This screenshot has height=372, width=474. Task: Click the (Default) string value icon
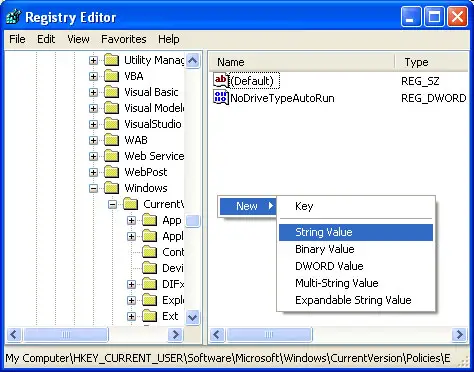pyautogui.click(x=221, y=81)
